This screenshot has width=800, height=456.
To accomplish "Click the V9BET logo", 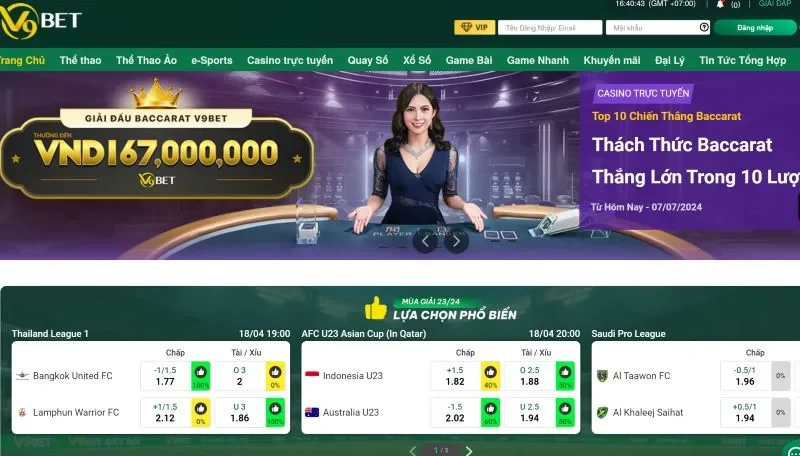I will click(41, 21).
